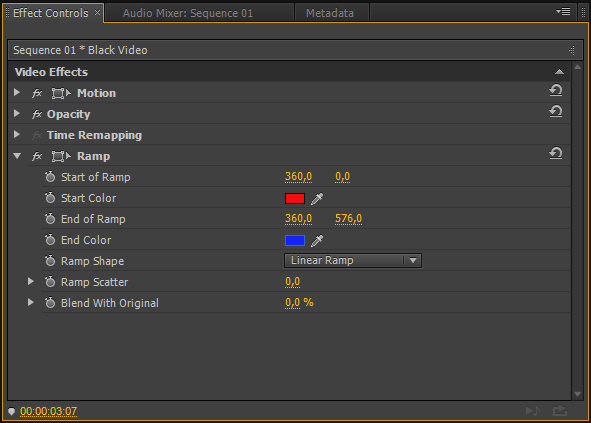Toggle the Ramp effect fx switch
591x423 pixels.
37,156
